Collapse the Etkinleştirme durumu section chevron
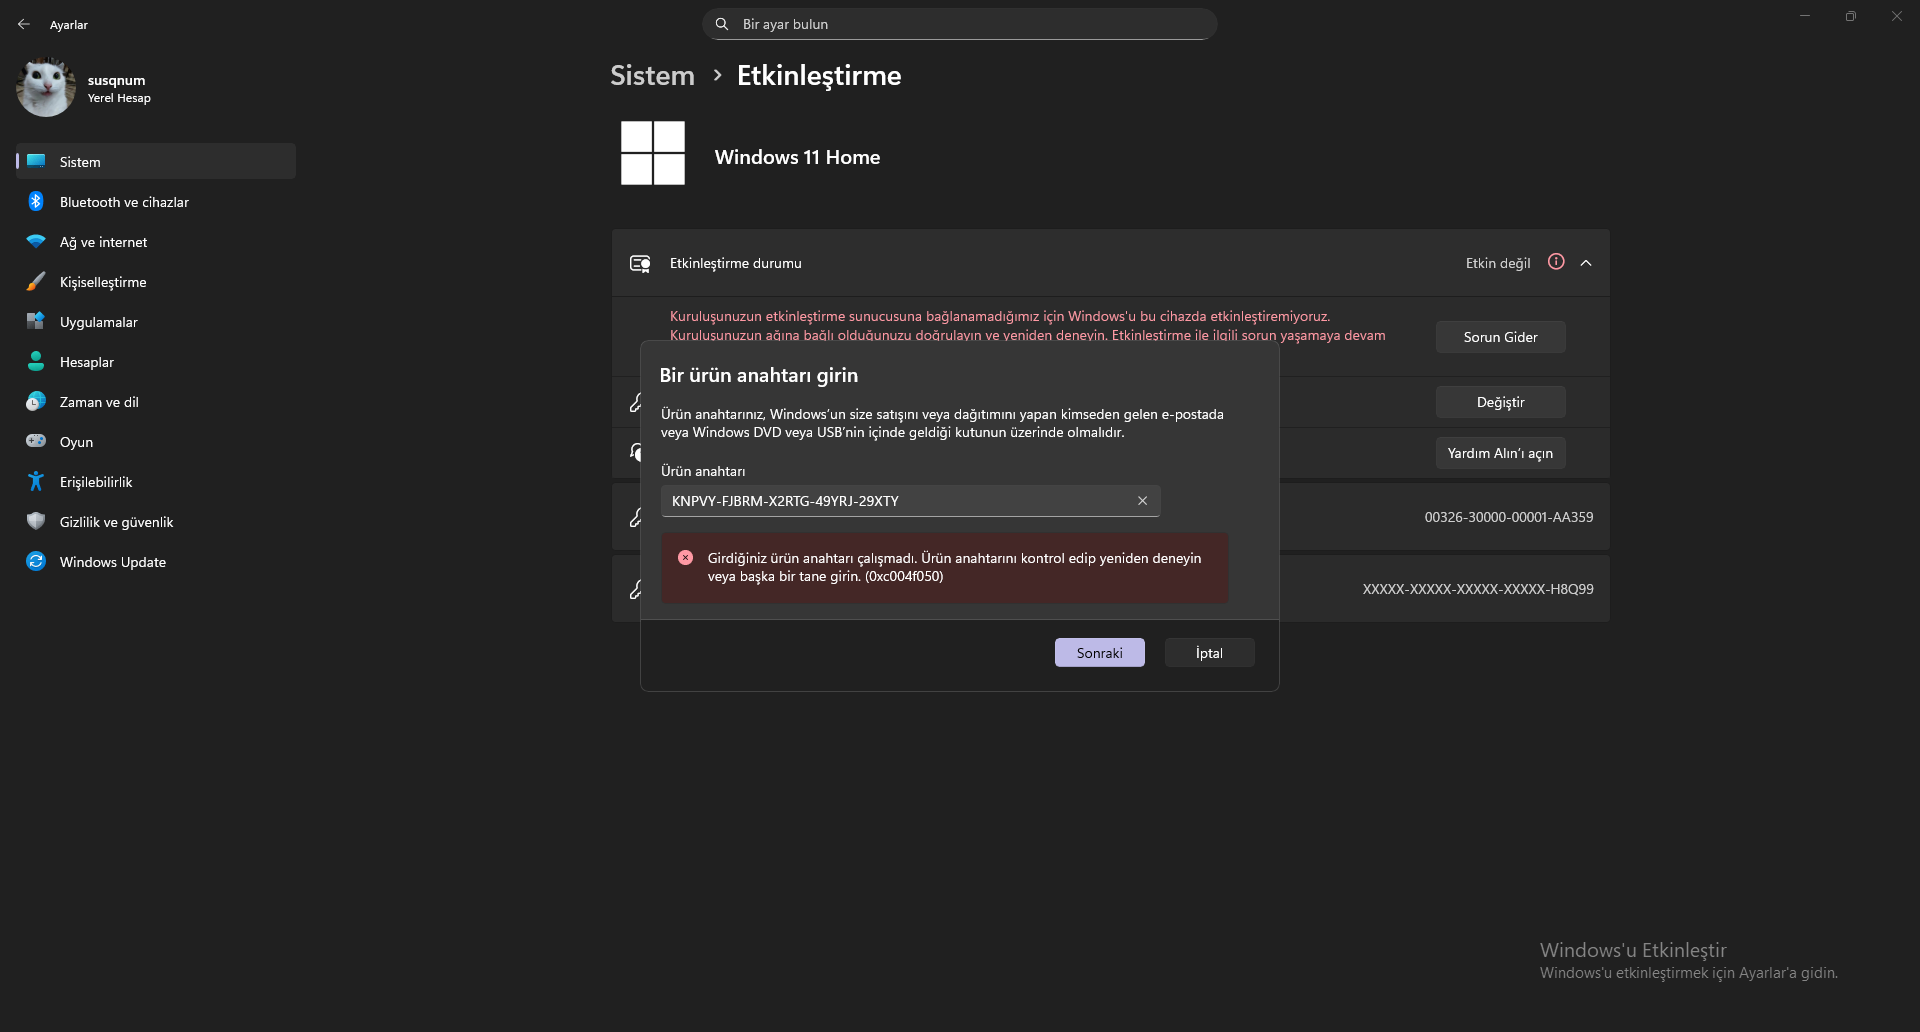 coord(1586,263)
